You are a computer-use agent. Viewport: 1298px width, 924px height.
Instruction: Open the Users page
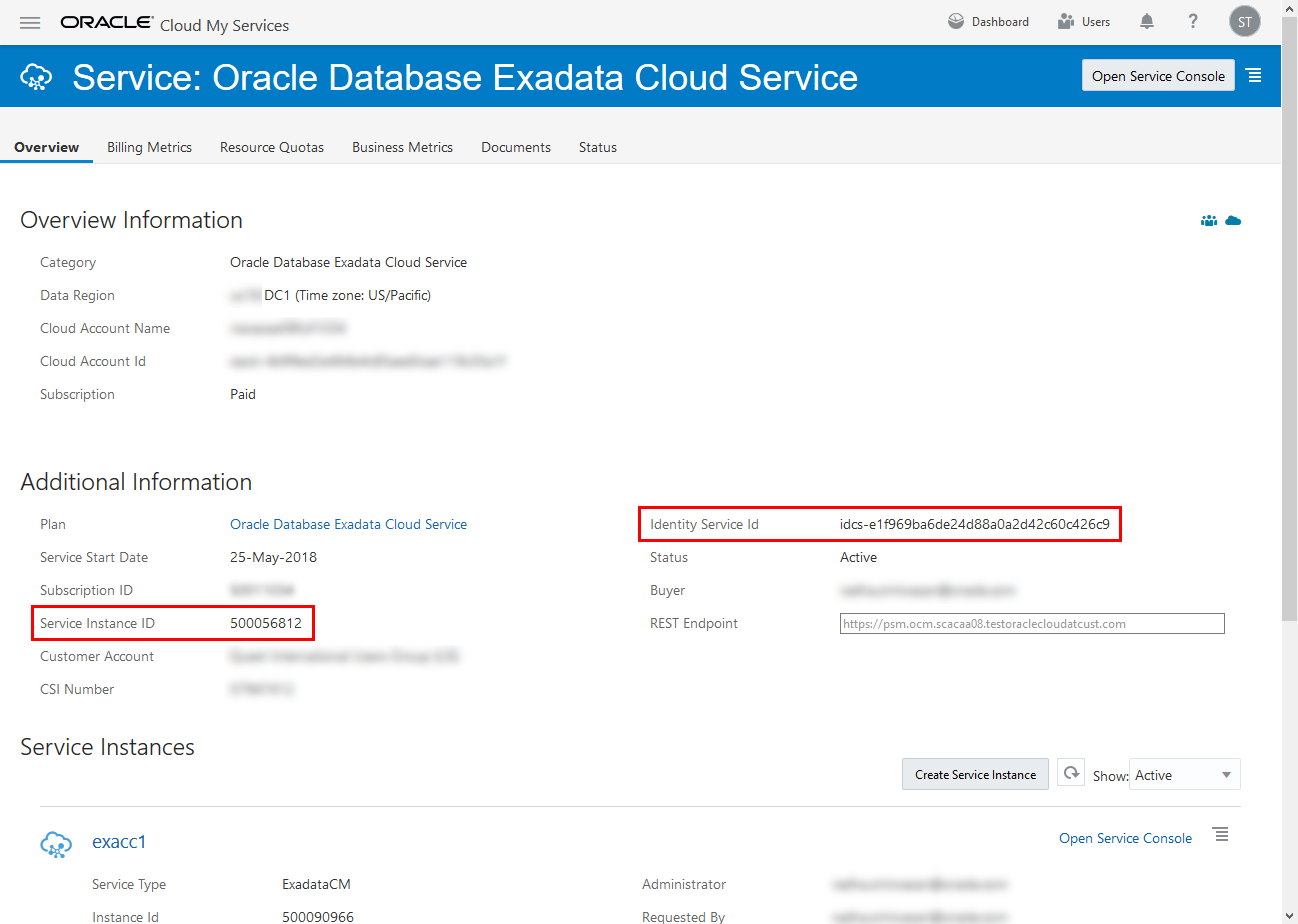(x=1084, y=22)
